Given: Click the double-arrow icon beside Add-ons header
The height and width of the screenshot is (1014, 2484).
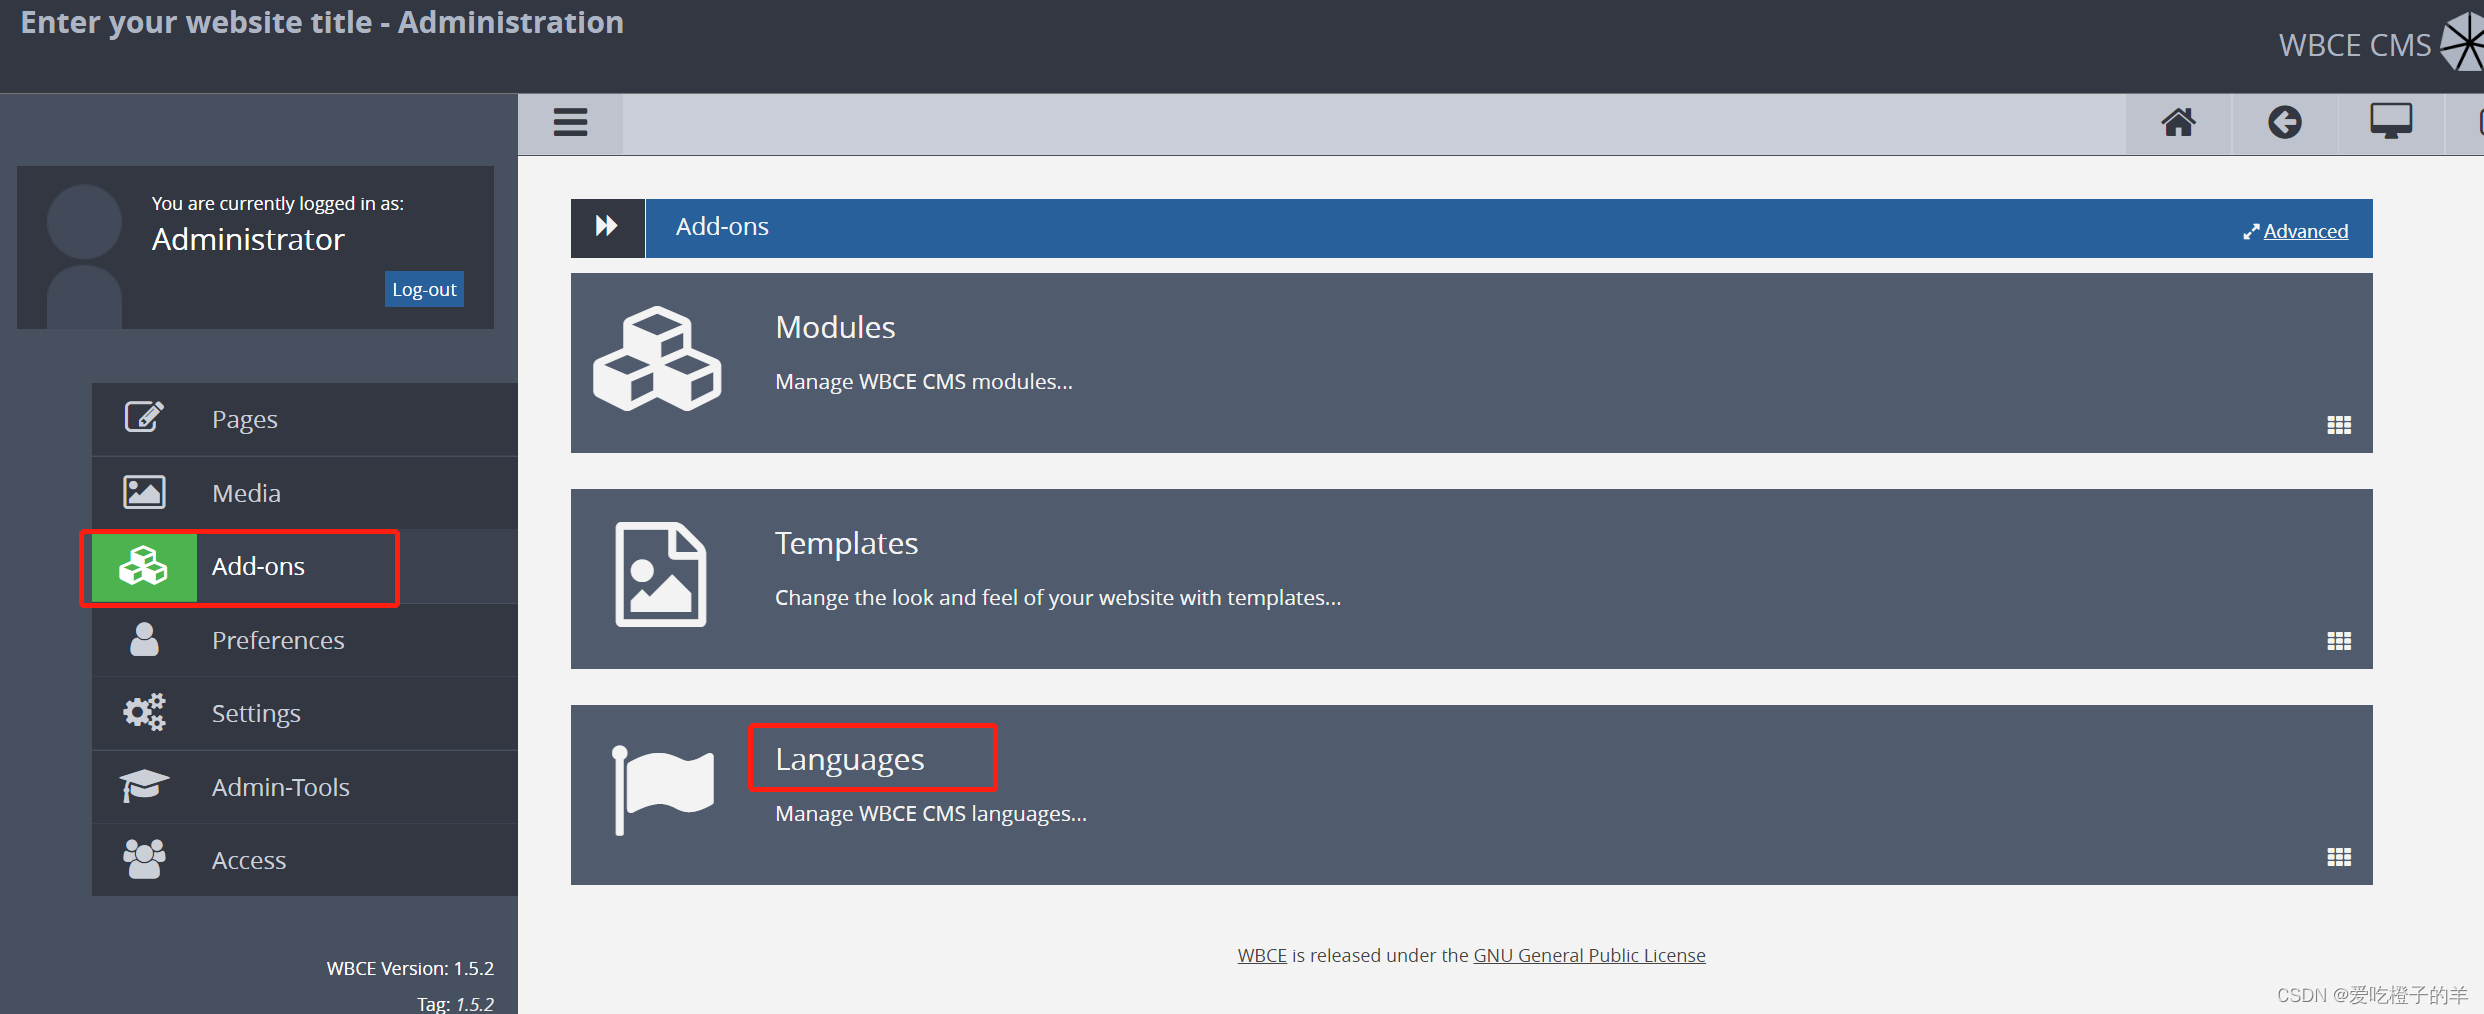Looking at the screenshot, I should click(x=607, y=227).
